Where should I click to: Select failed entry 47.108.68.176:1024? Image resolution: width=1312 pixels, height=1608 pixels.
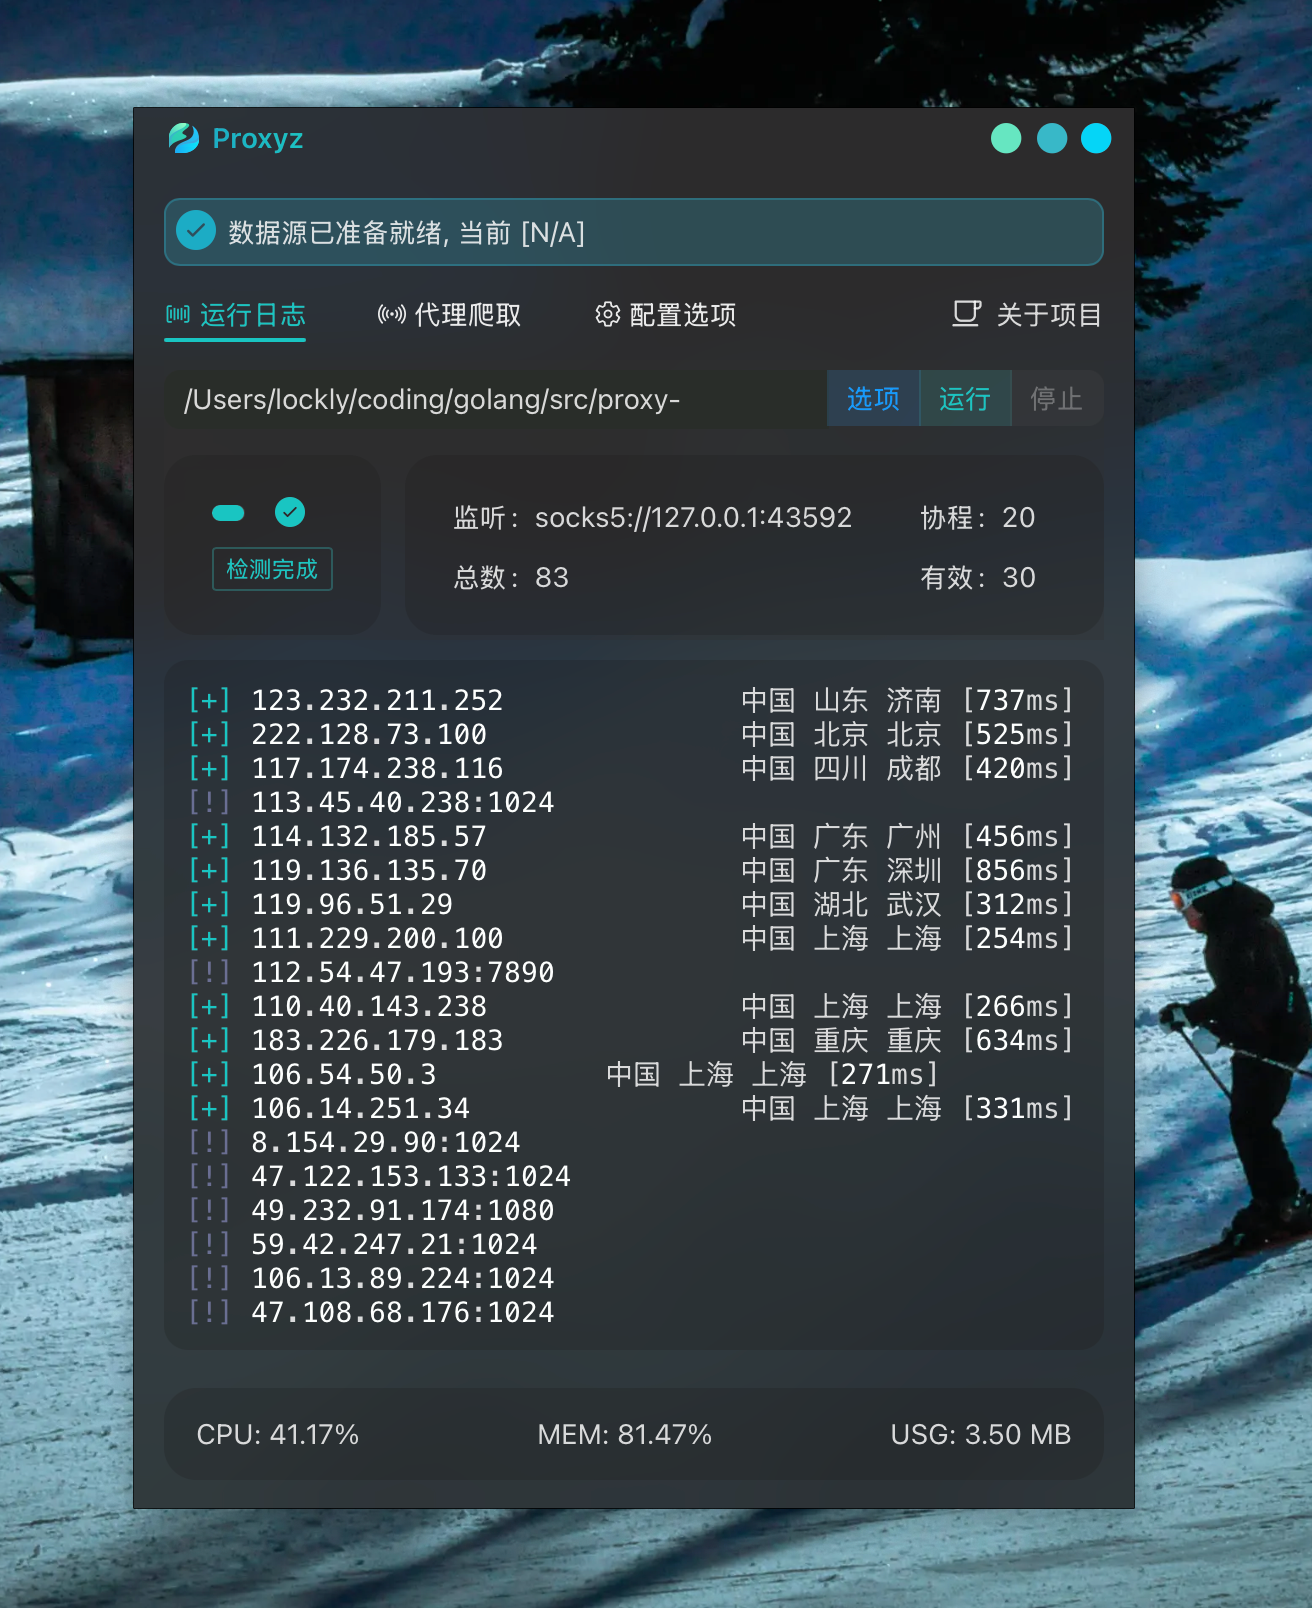[x=371, y=1312]
